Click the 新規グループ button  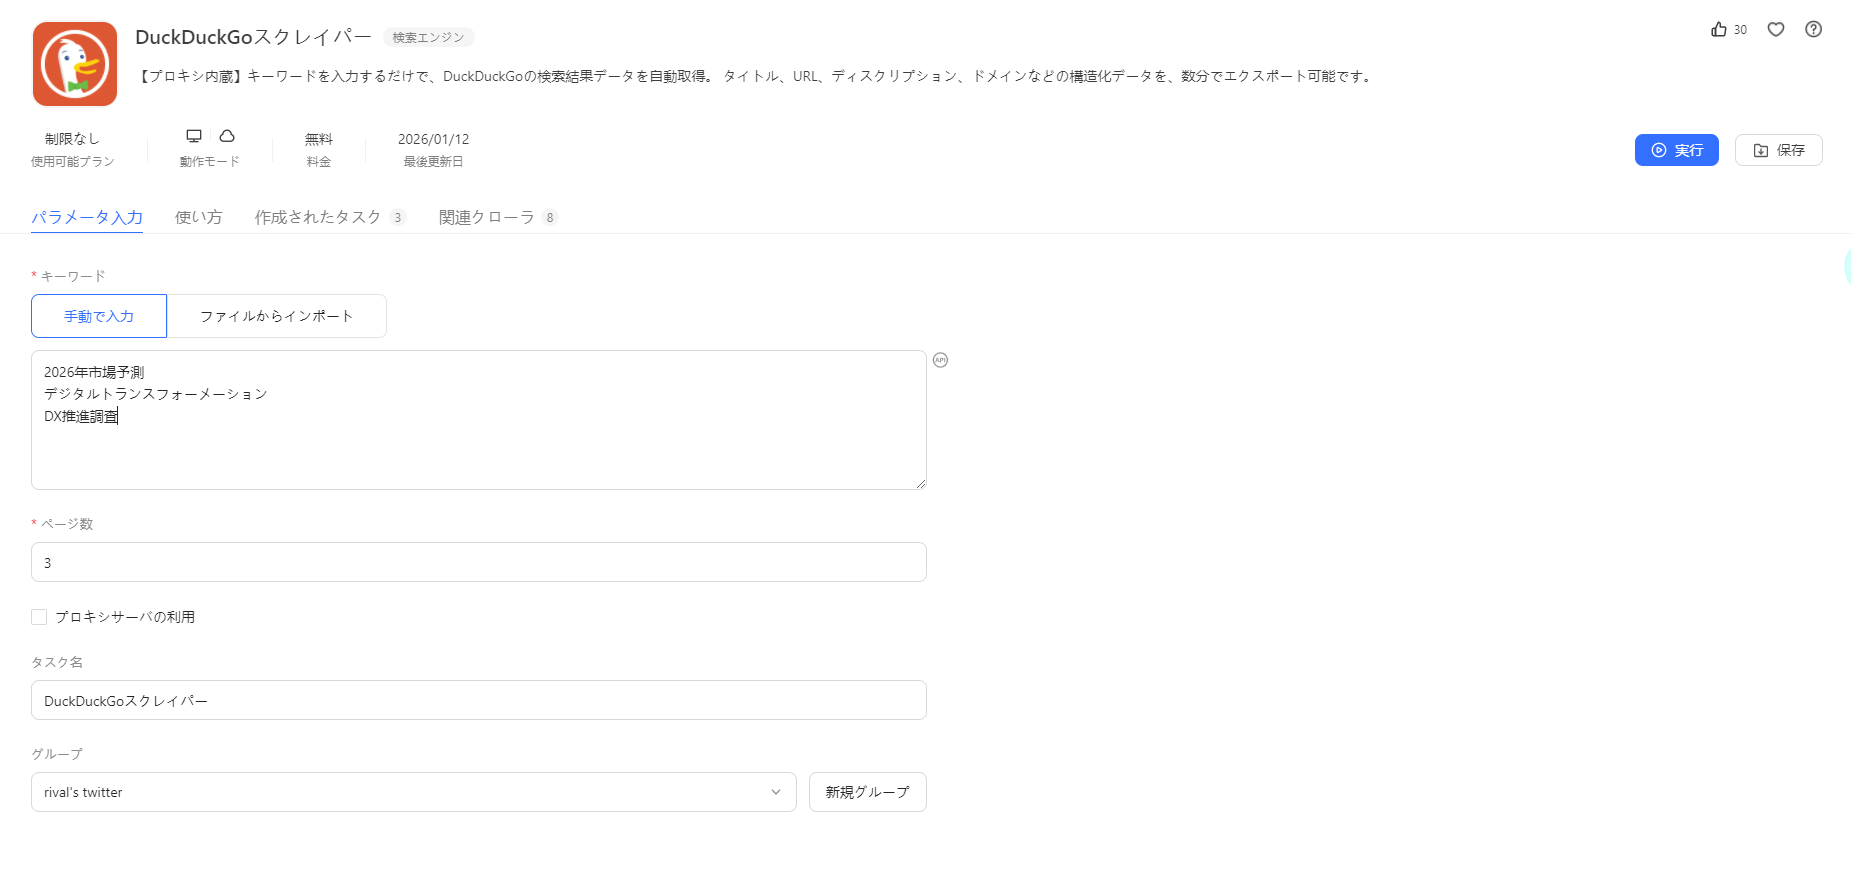pos(868,792)
